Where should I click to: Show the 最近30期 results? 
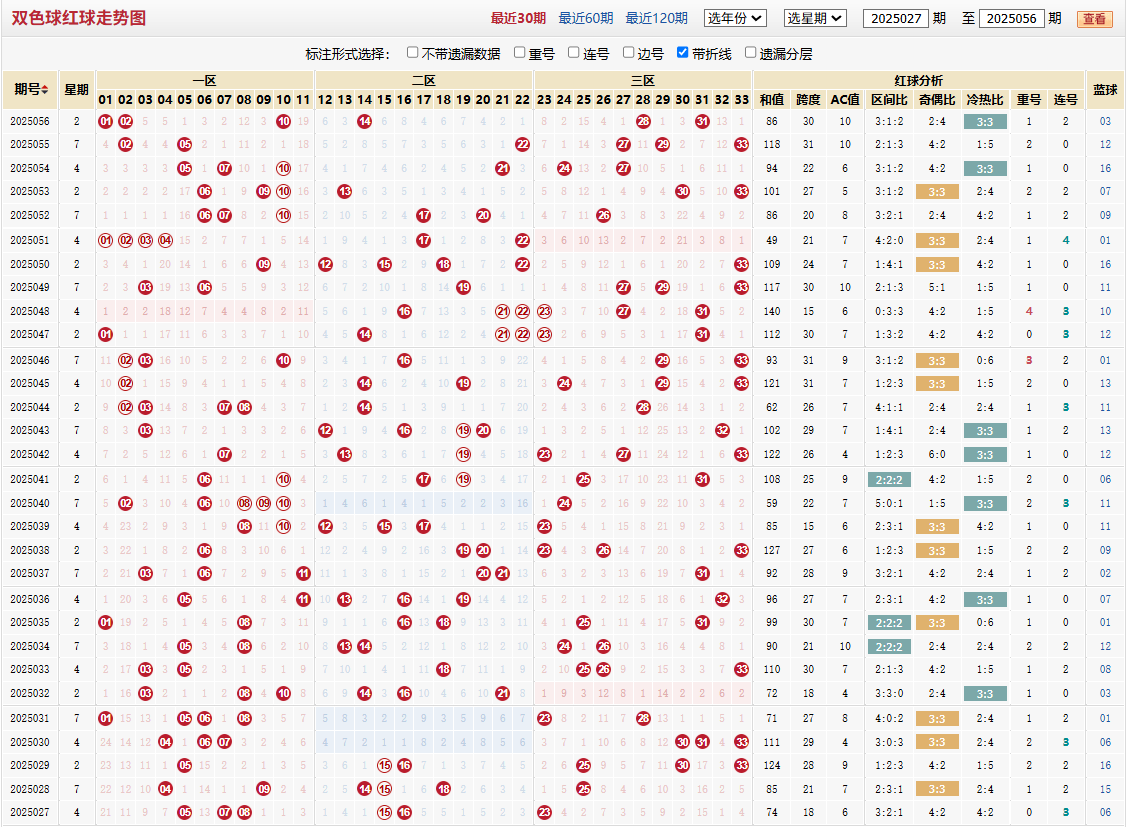click(x=518, y=19)
